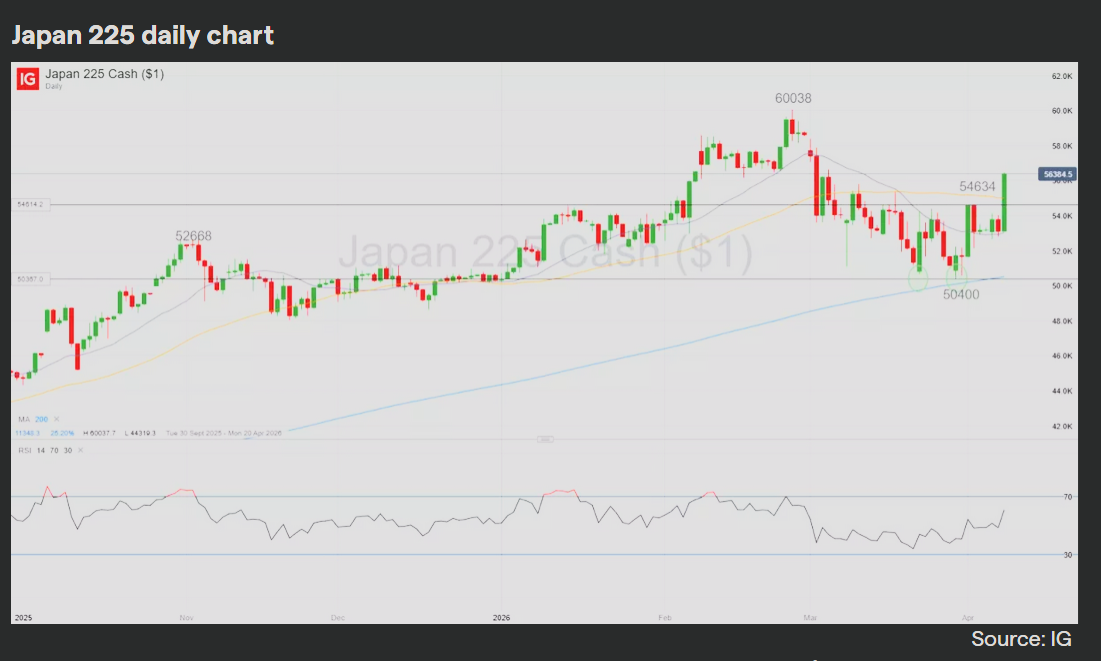Click the 56384.5 current price tag
The height and width of the screenshot is (661, 1101).
click(x=1058, y=174)
